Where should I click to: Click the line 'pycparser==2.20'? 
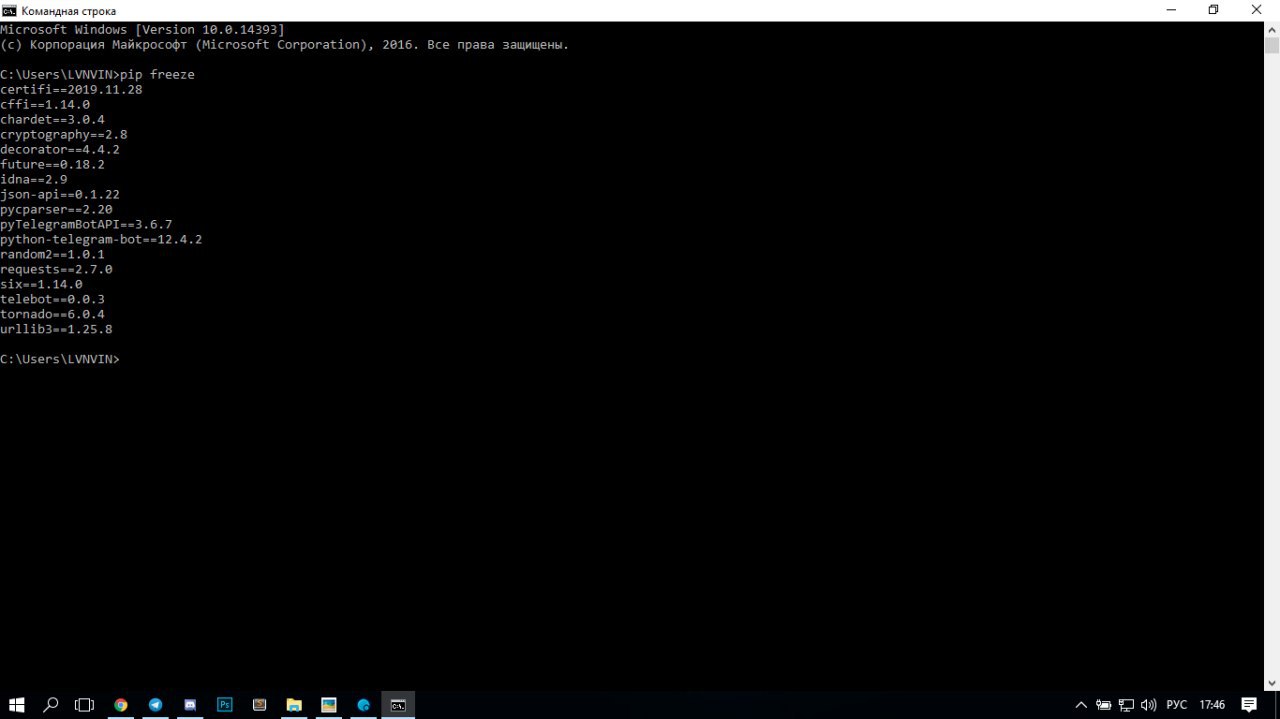point(56,210)
